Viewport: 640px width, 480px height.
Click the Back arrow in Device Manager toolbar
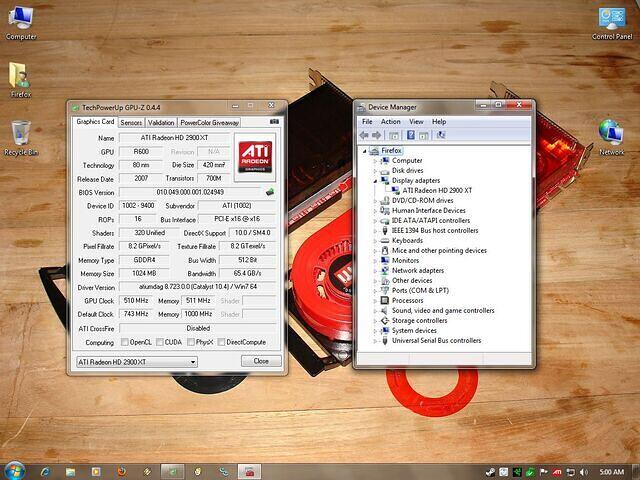[x=364, y=135]
